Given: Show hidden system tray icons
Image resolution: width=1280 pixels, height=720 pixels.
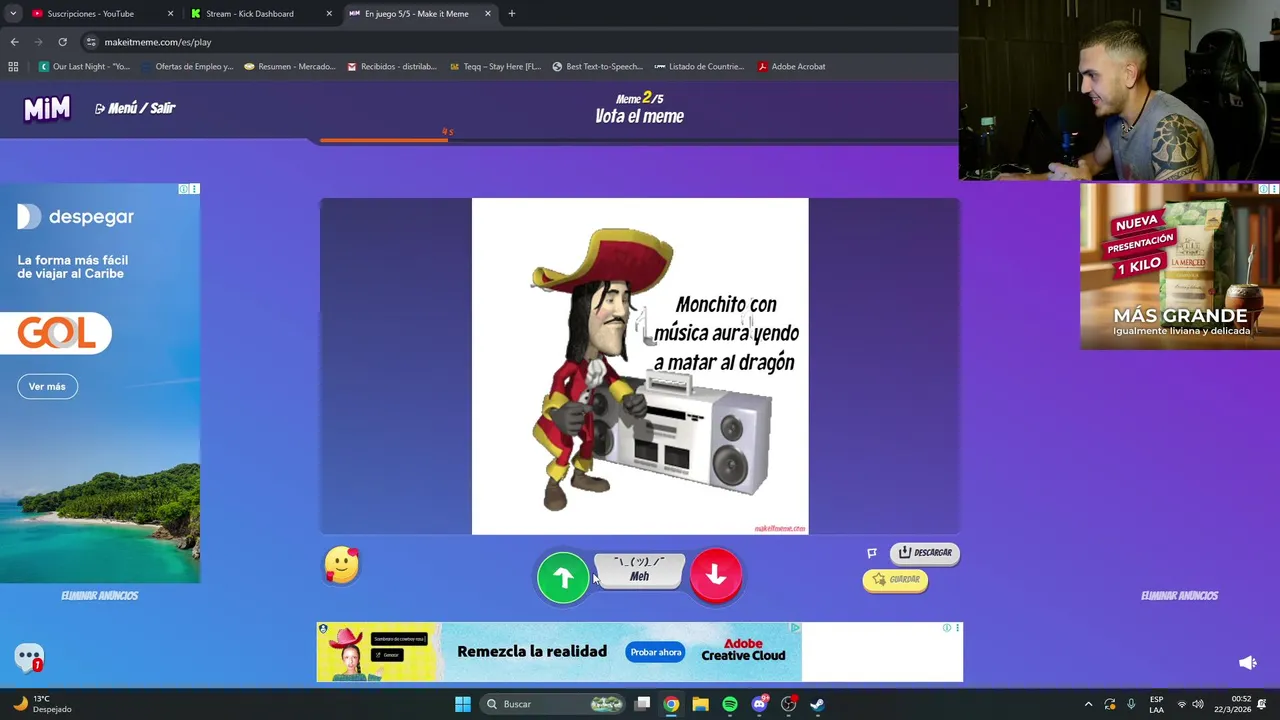Looking at the screenshot, I should (1088, 704).
